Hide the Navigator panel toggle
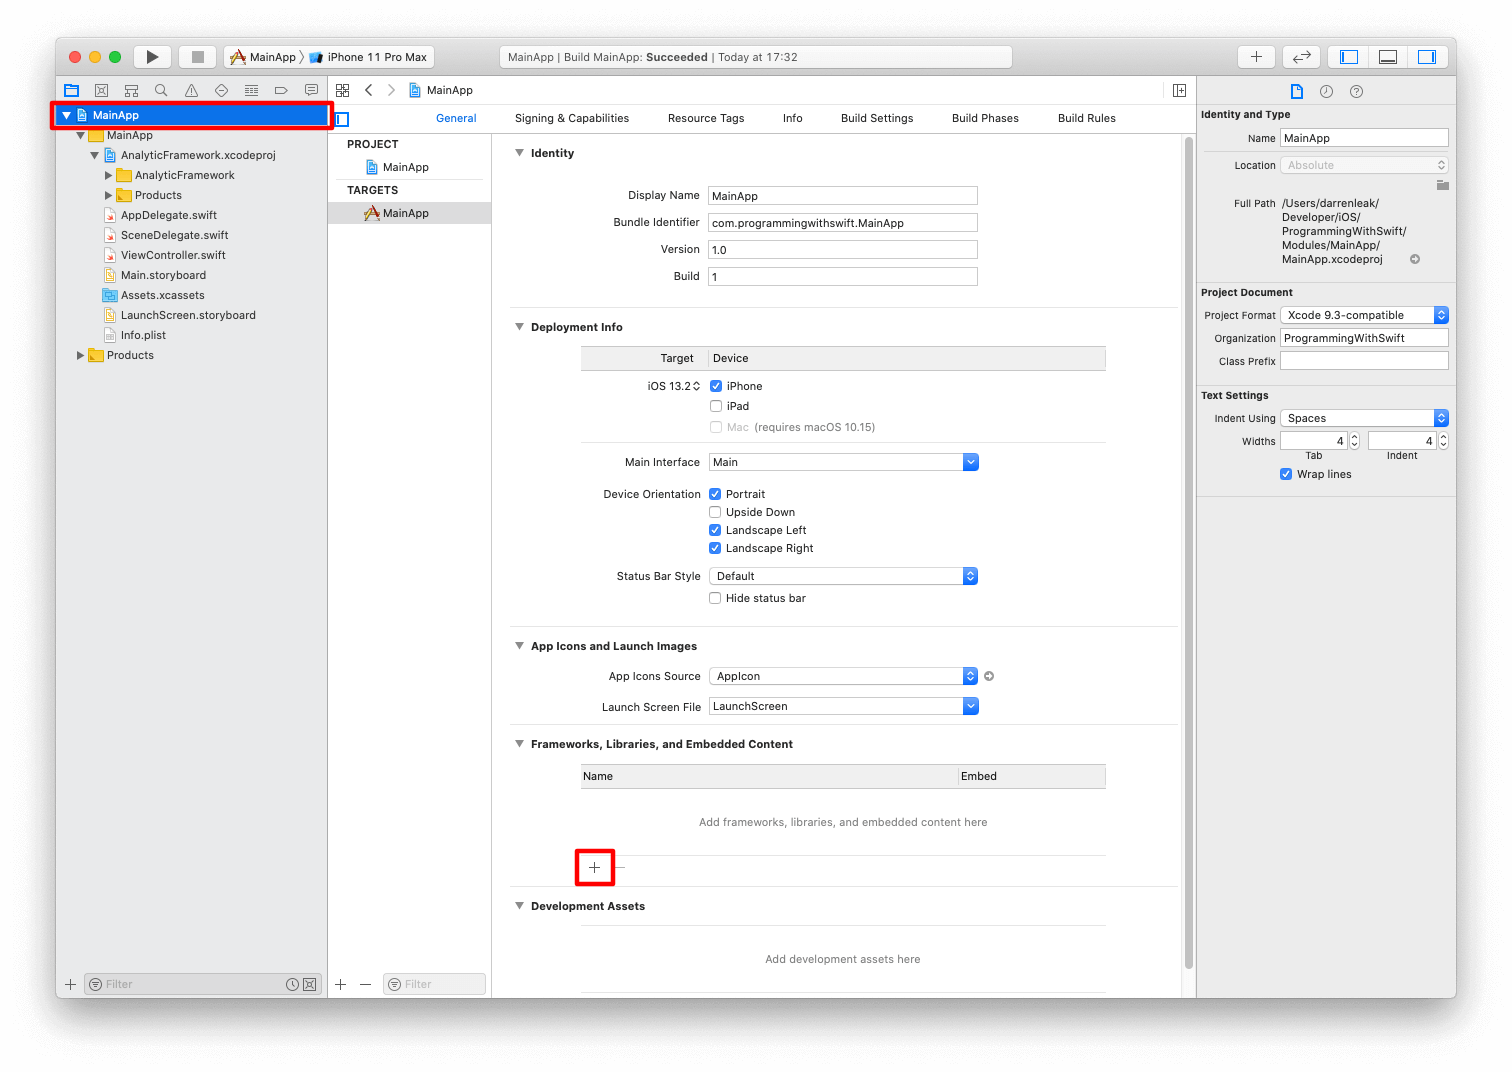 click(x=1349, y=57)
